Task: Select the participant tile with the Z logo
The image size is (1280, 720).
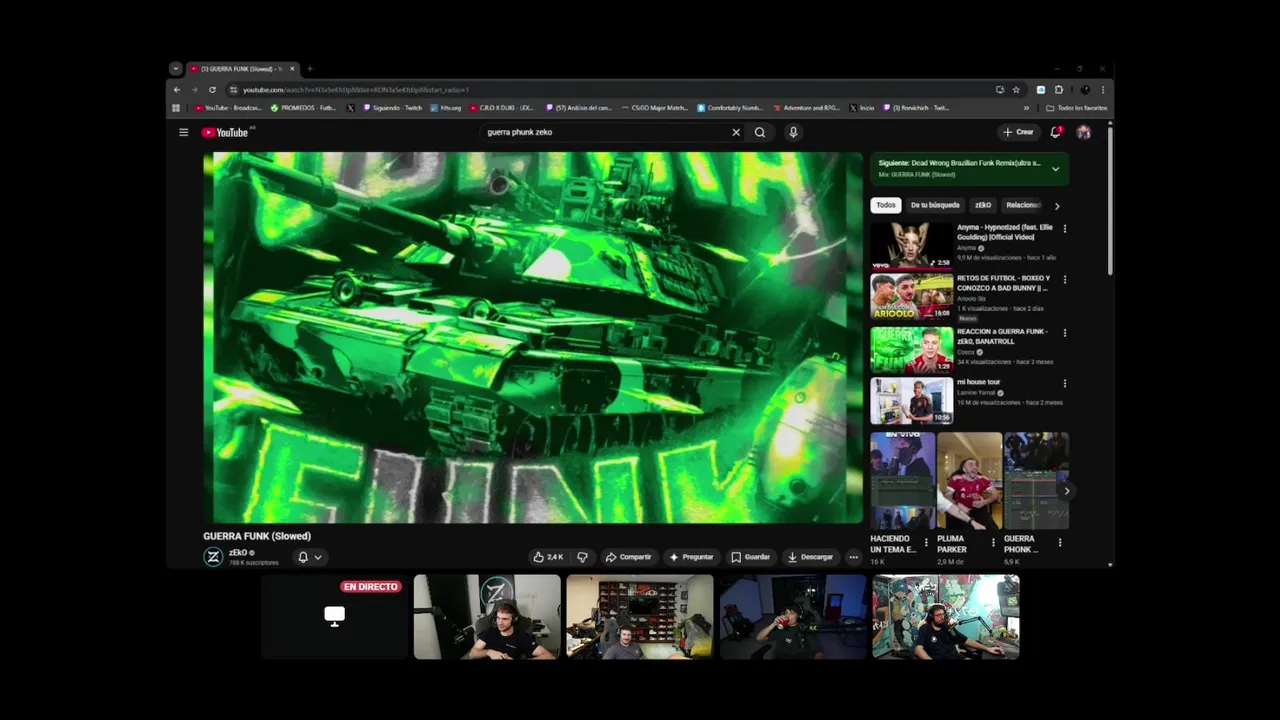Action: [487, 617]
